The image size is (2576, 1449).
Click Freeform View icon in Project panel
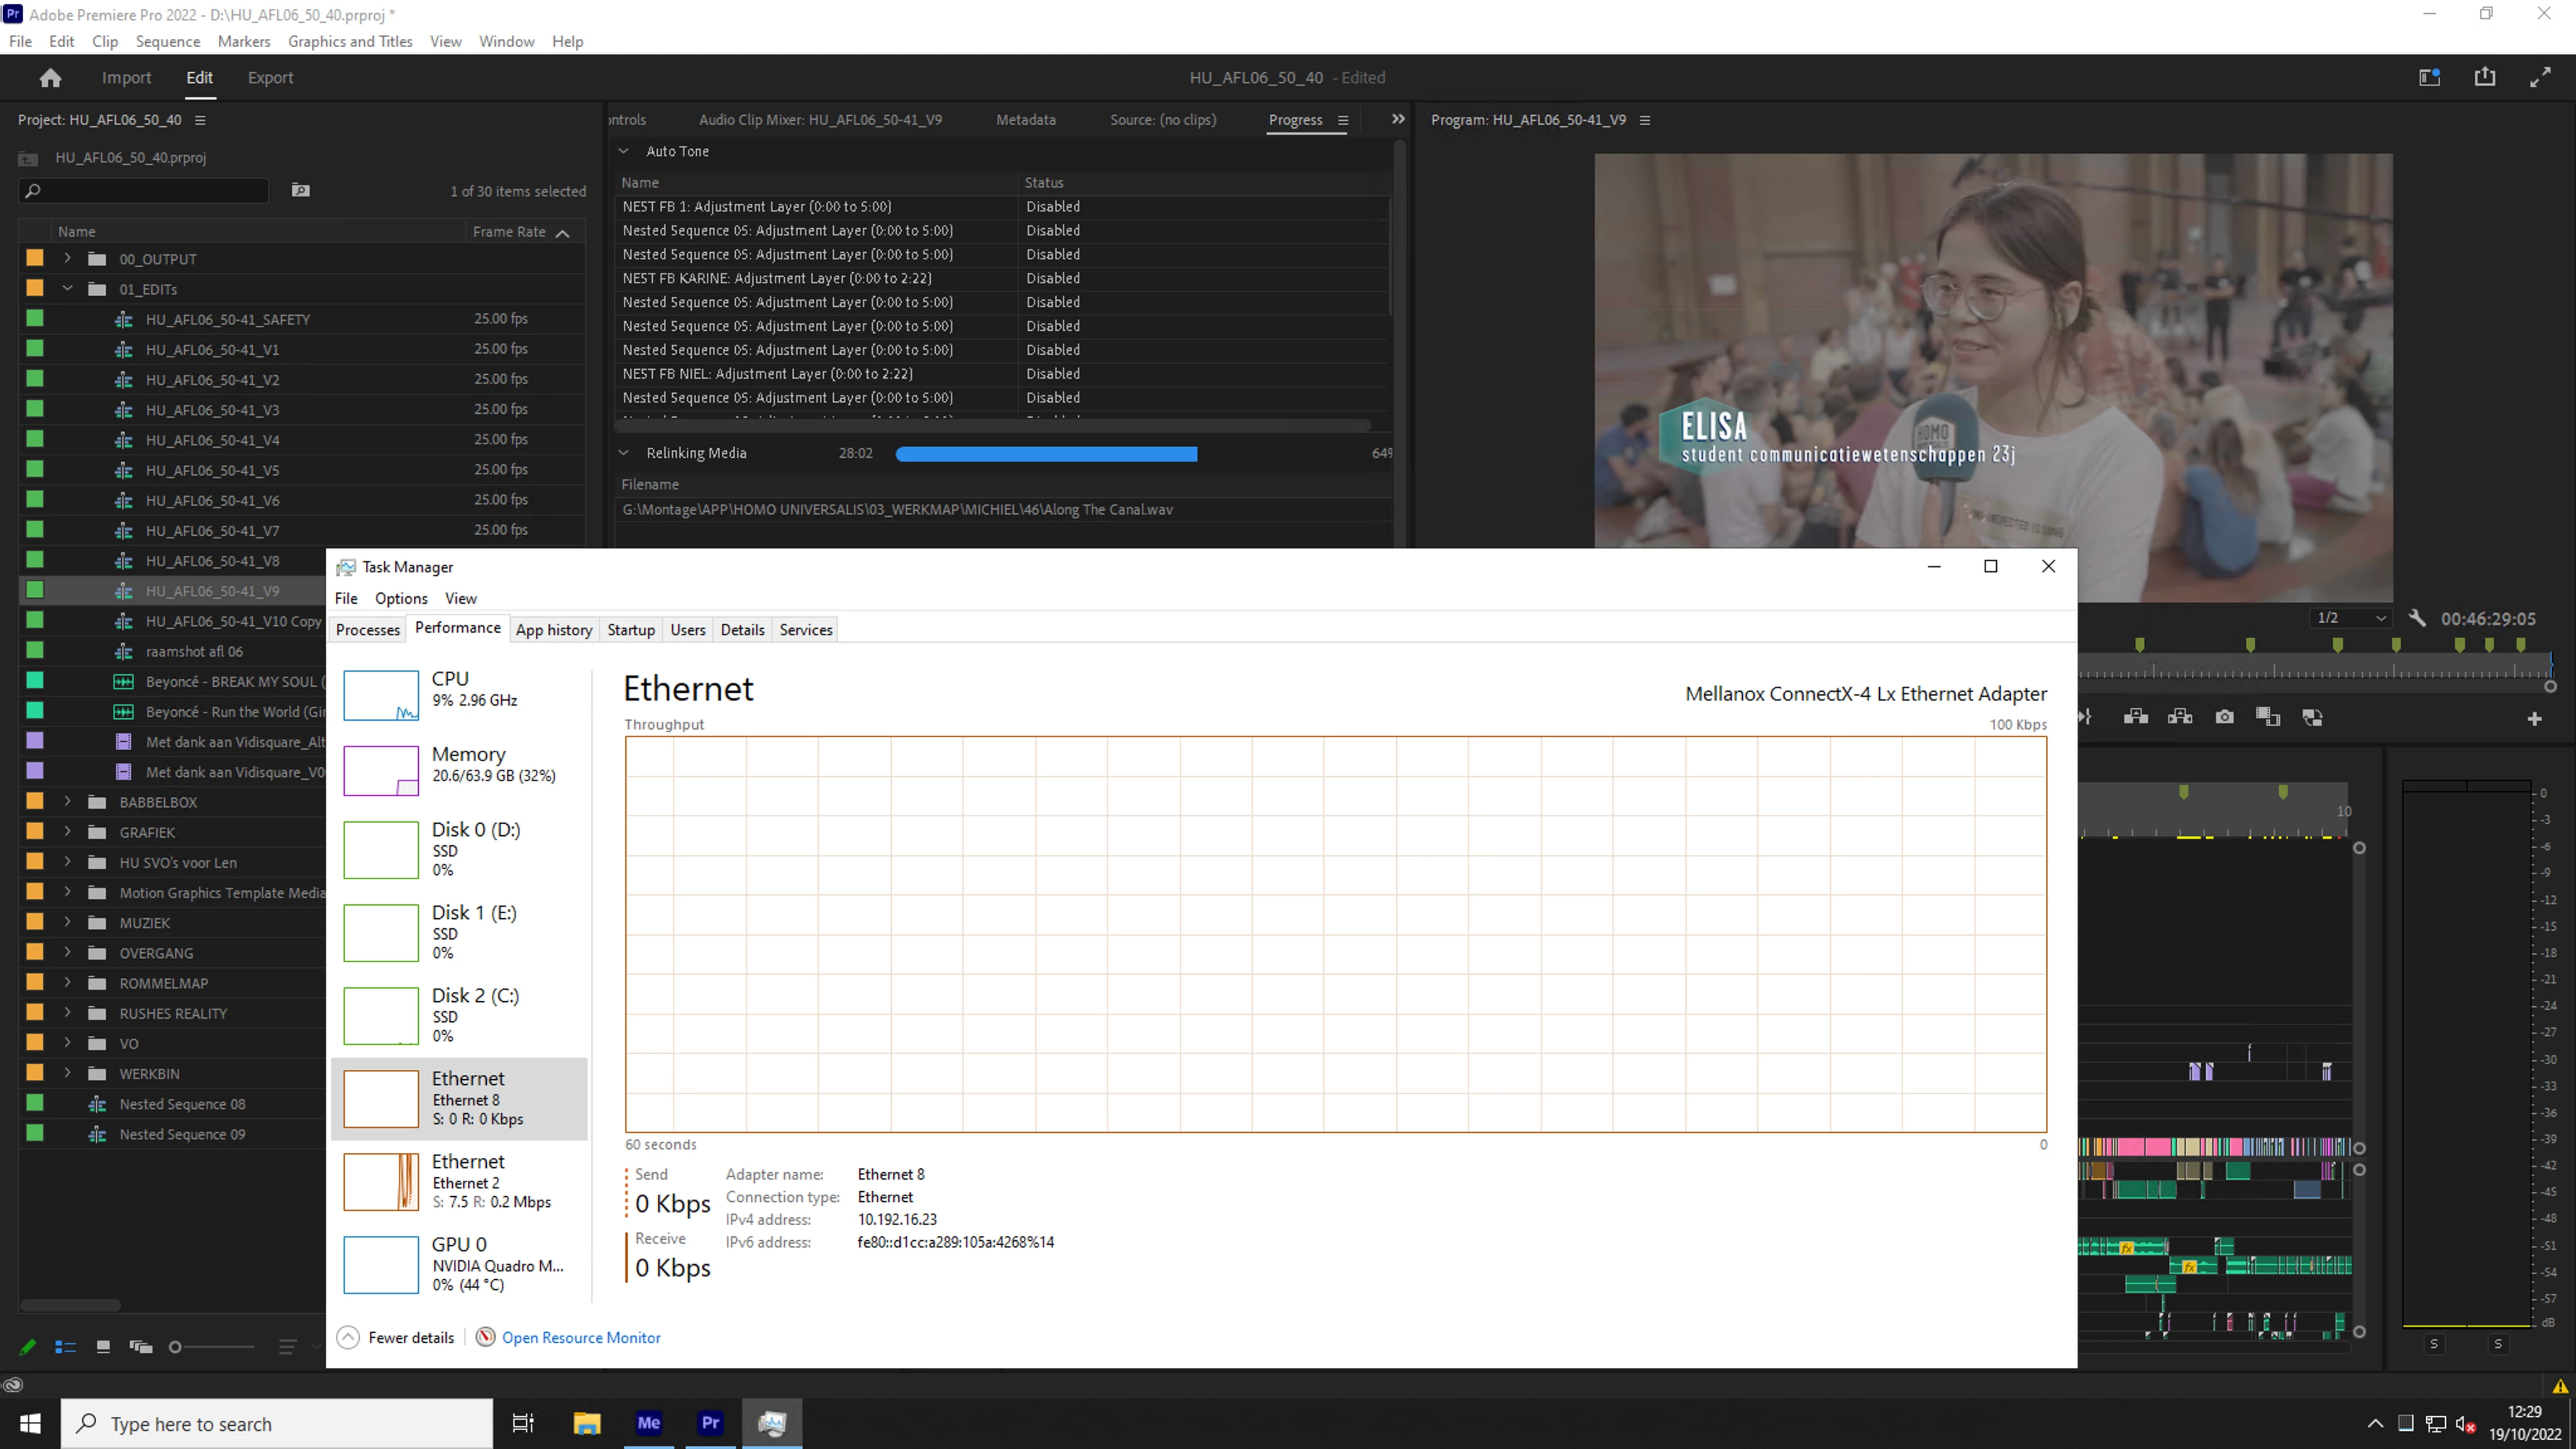pos(141,1347)
